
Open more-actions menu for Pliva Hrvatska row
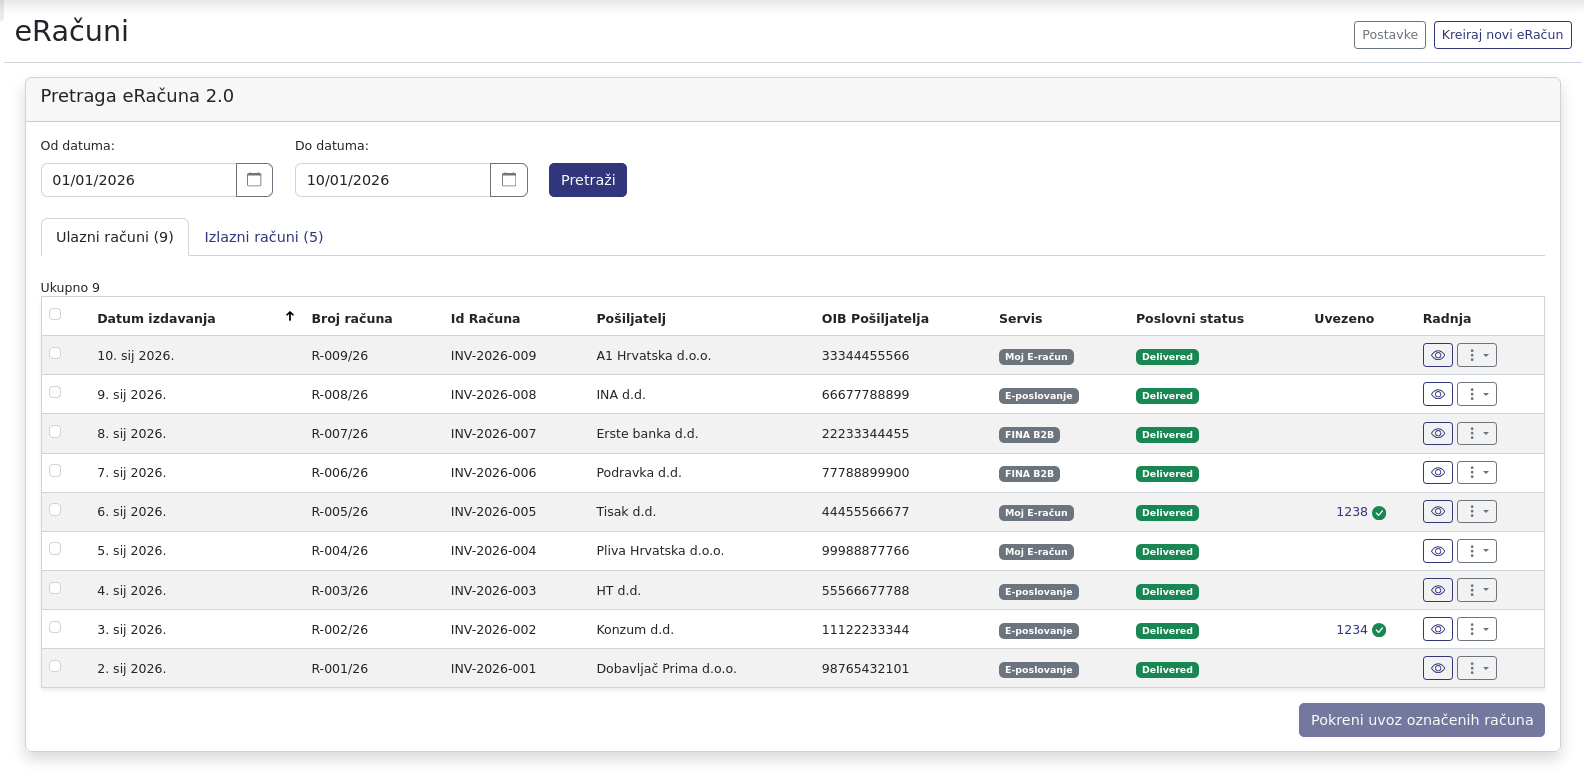(x=1477, y=551)
